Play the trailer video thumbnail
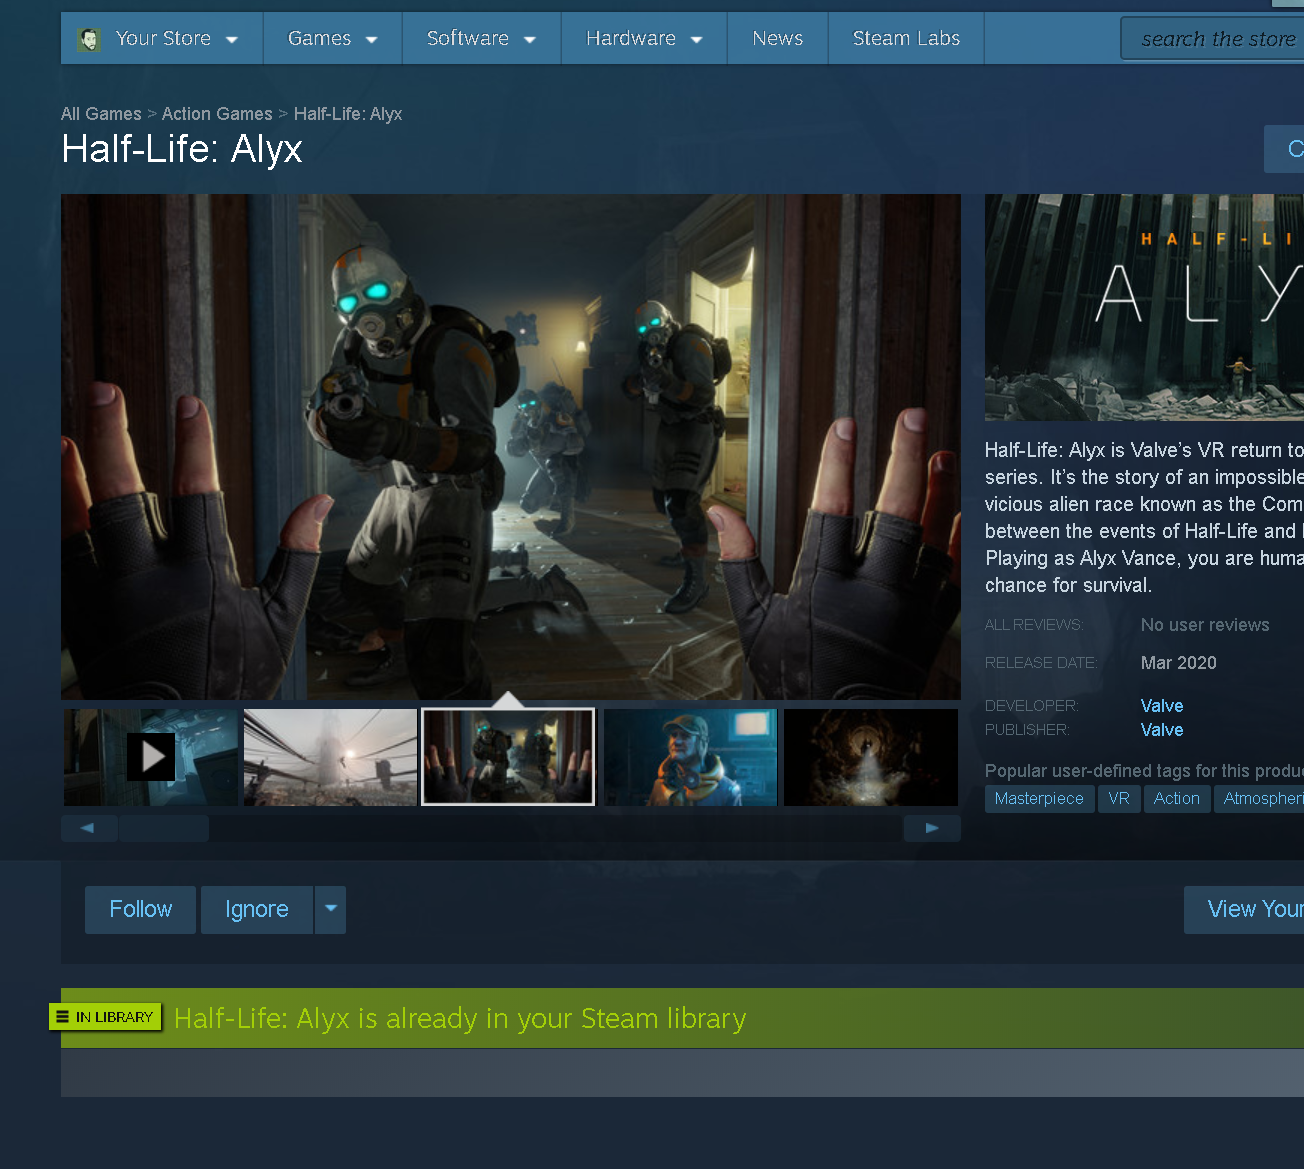1304x1169 pixels. (x=151, y=757)
